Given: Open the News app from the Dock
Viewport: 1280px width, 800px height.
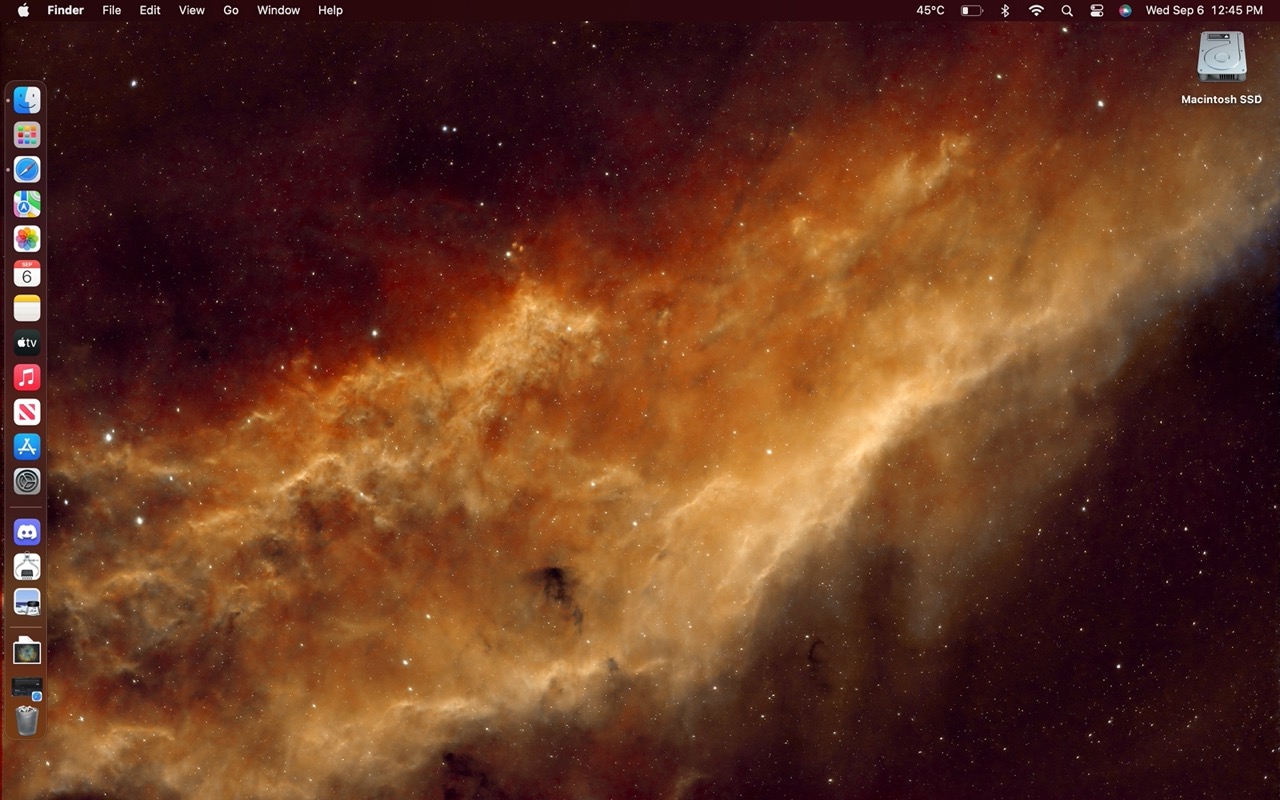Looking at the screenshot, I should 27,411.
